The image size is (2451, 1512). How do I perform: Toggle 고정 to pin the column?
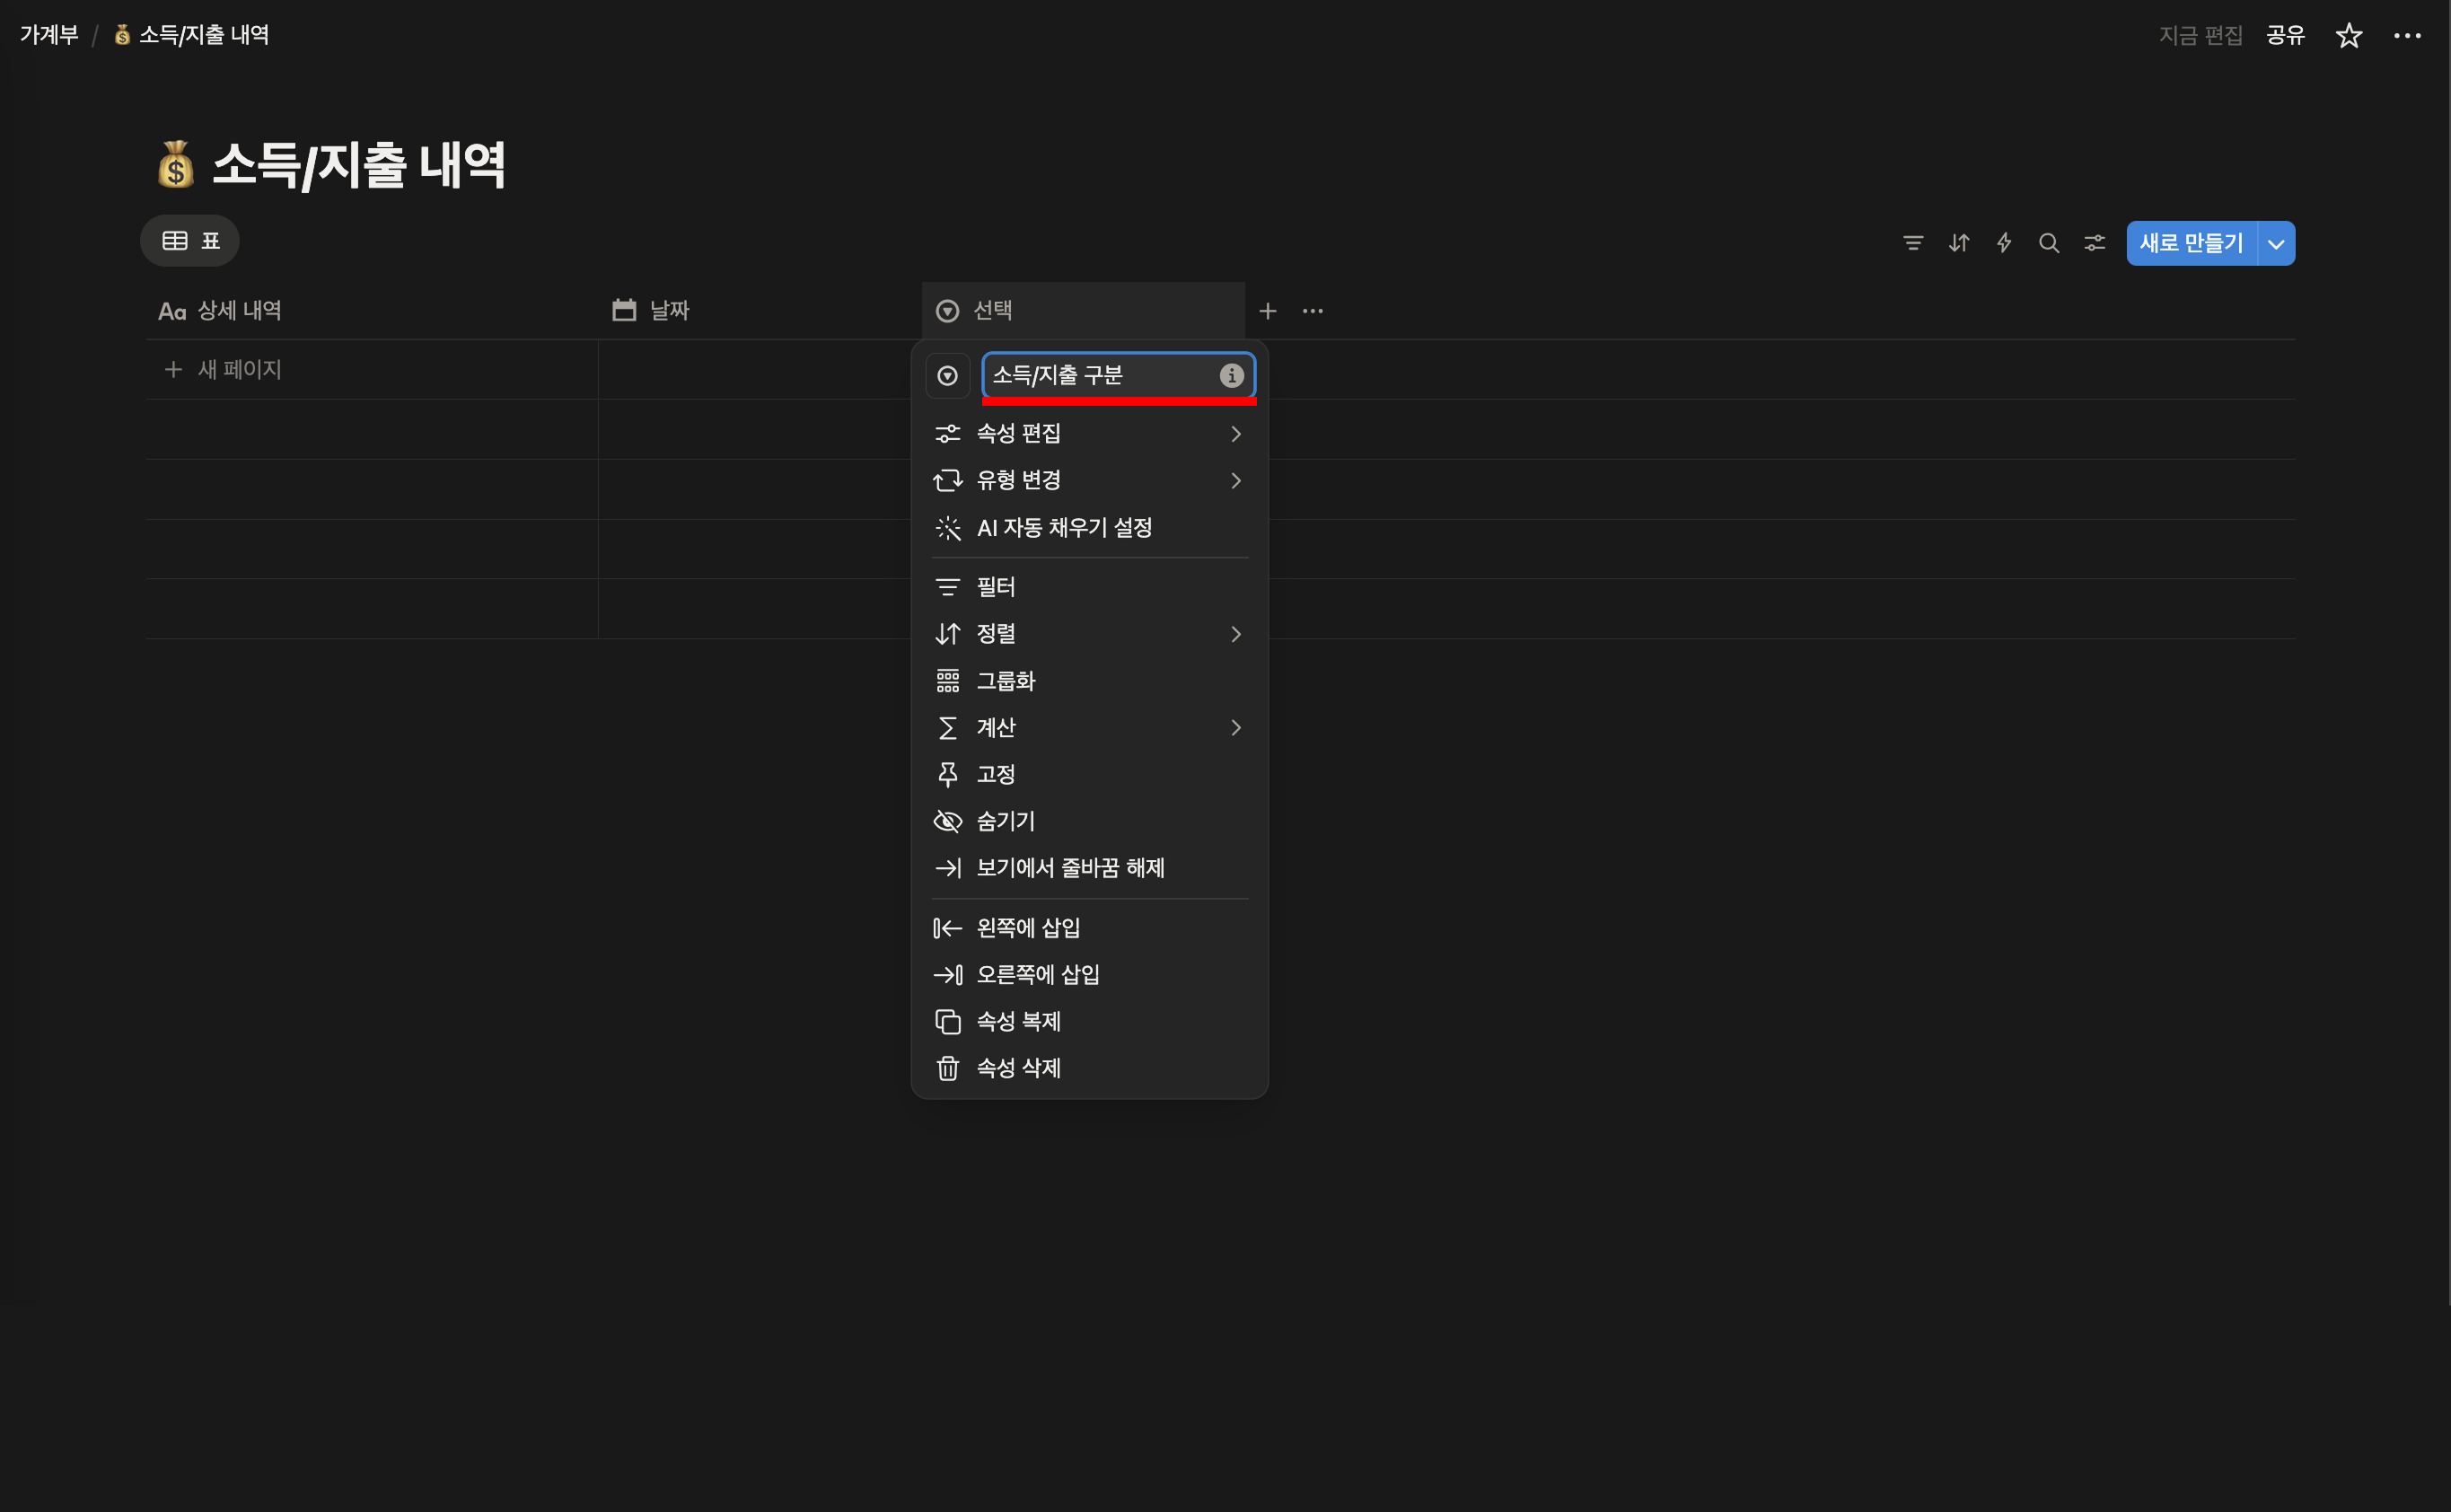click(x=995, y=774)
